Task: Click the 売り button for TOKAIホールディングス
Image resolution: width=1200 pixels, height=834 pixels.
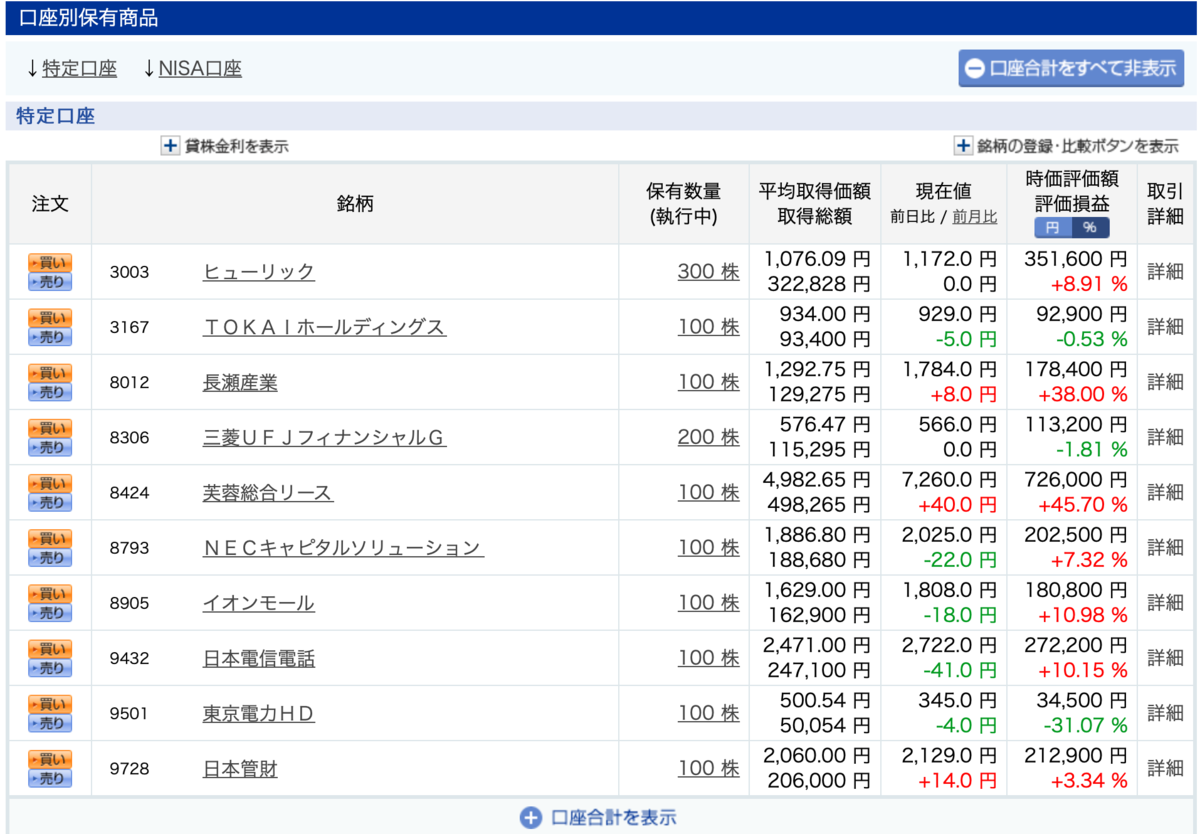Action: pyautogui.click(x=49, y=336)
